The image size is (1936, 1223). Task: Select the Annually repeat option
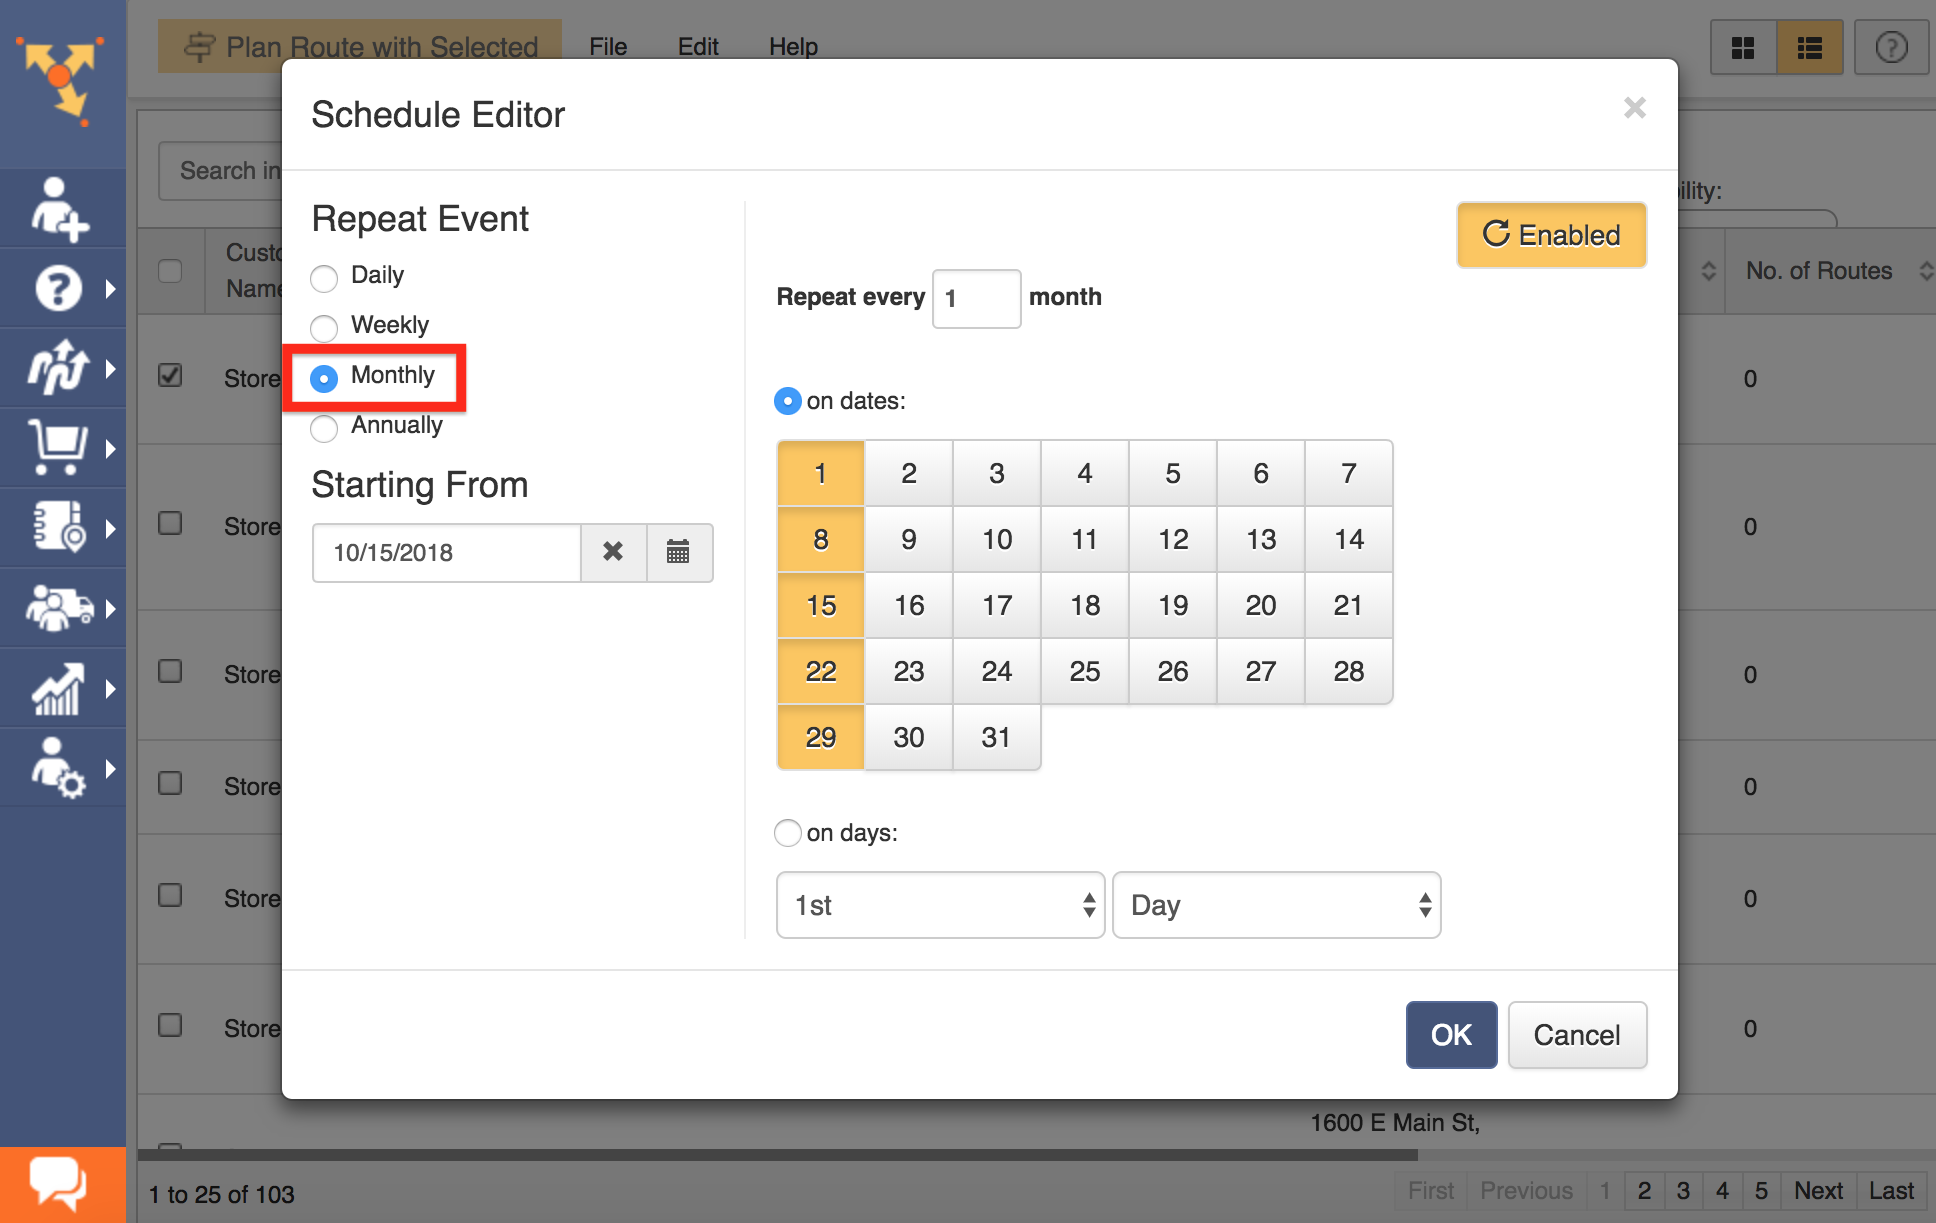coord(324,428)
